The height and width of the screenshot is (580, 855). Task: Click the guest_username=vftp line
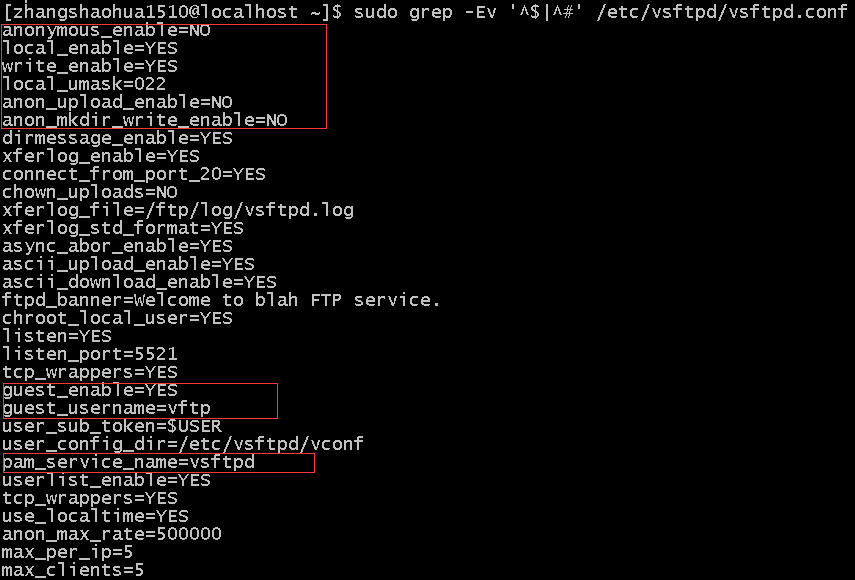point(106,408)
